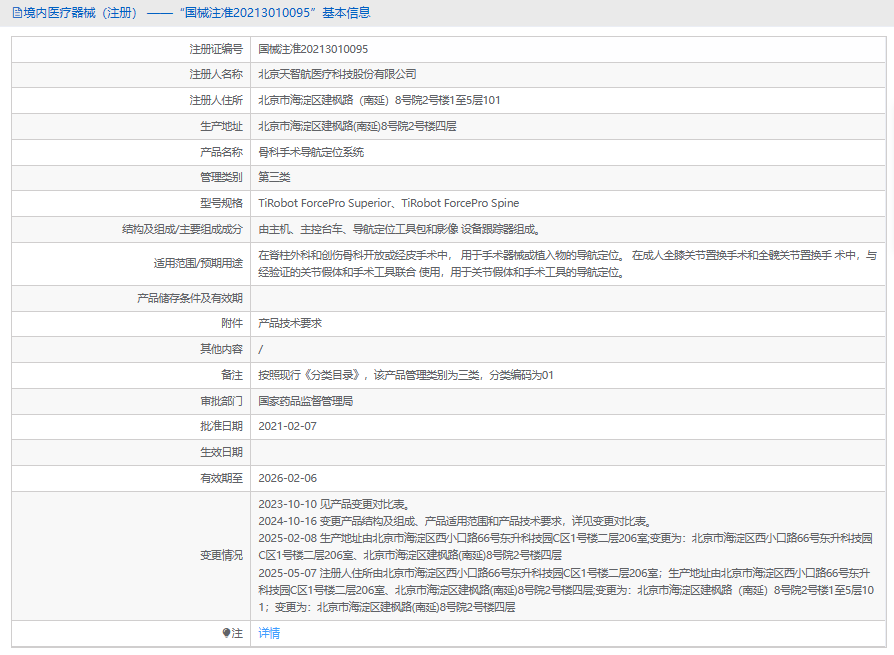Click the 产品储存条件及有效期 label
The height and width of the screenshot is (655, 894).
(190, 298)
